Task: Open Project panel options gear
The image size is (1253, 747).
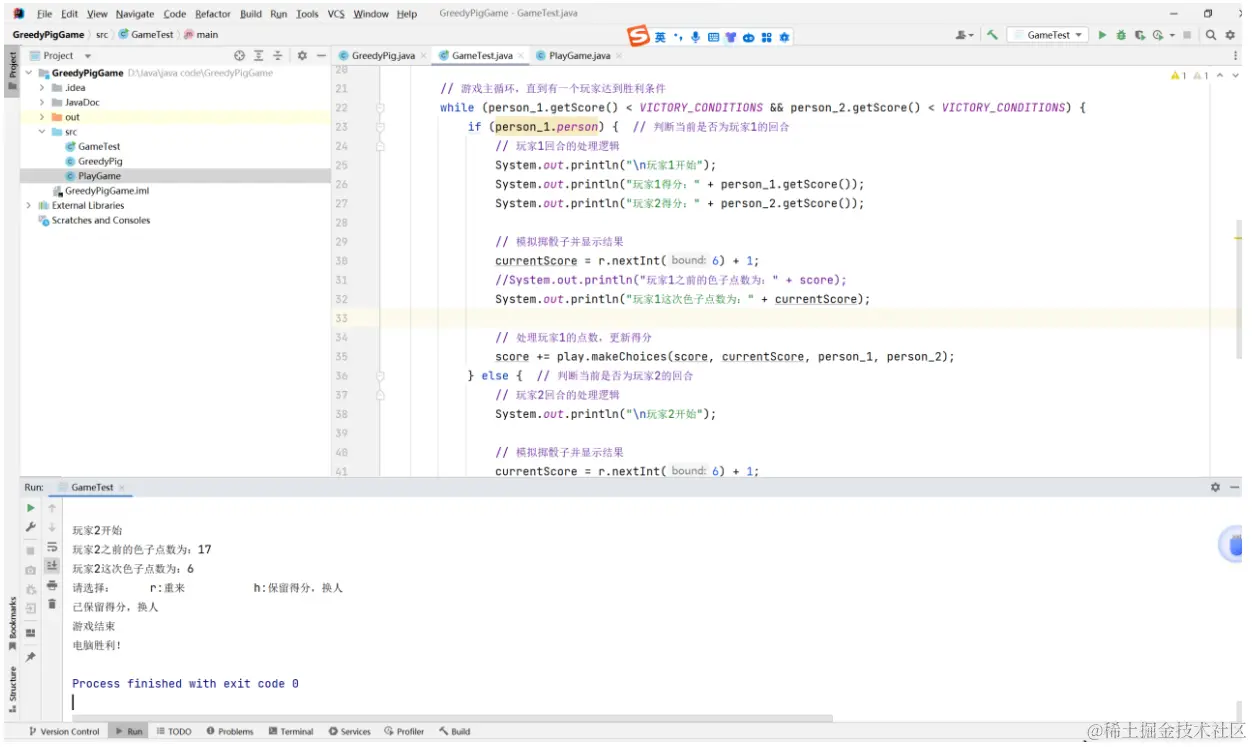Action: pos(302,56)
